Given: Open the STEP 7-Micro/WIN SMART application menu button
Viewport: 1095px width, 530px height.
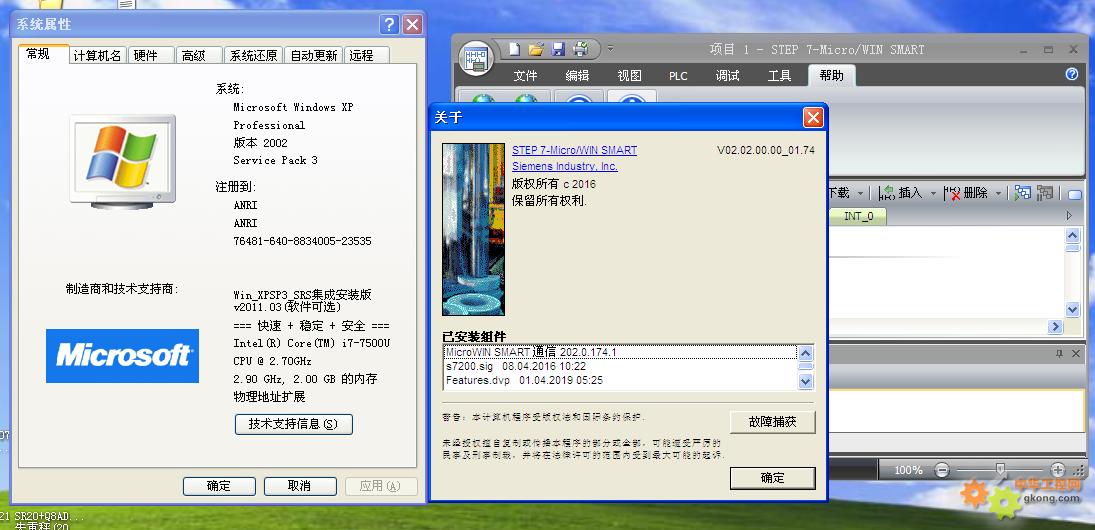Looking at the screenshot, I should click(x=476, y=58).
